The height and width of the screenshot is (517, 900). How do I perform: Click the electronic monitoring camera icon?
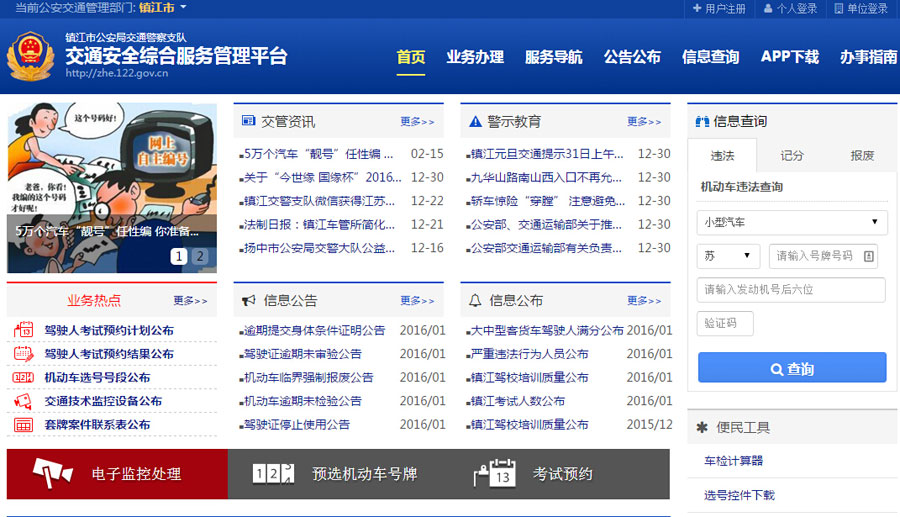coord(52,473)
